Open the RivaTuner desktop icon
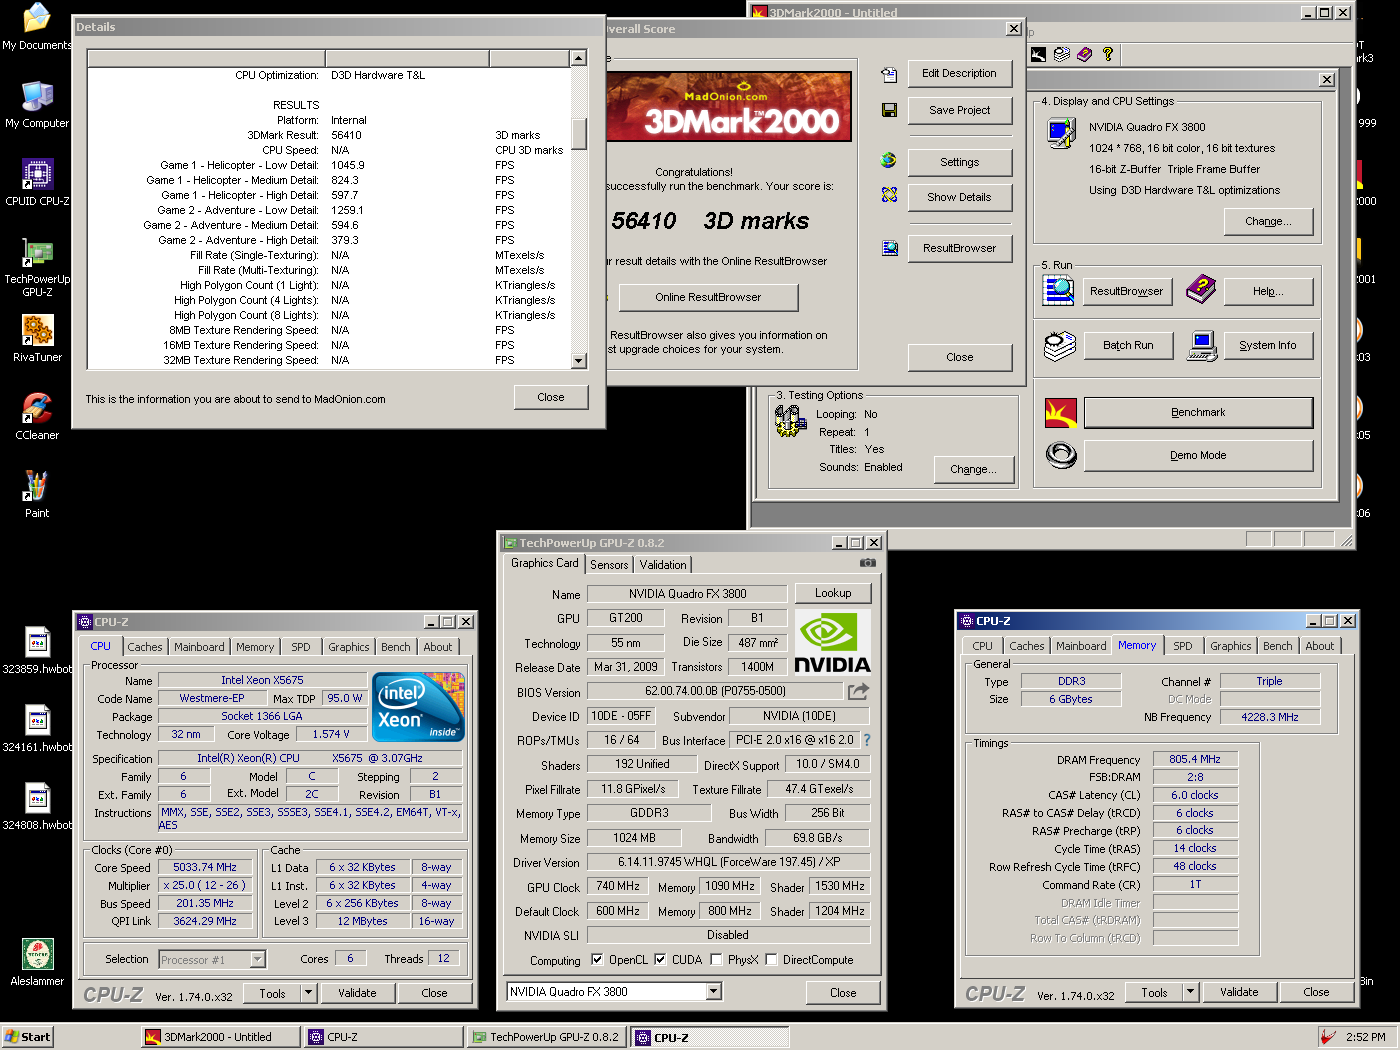 tap(37, 330)
